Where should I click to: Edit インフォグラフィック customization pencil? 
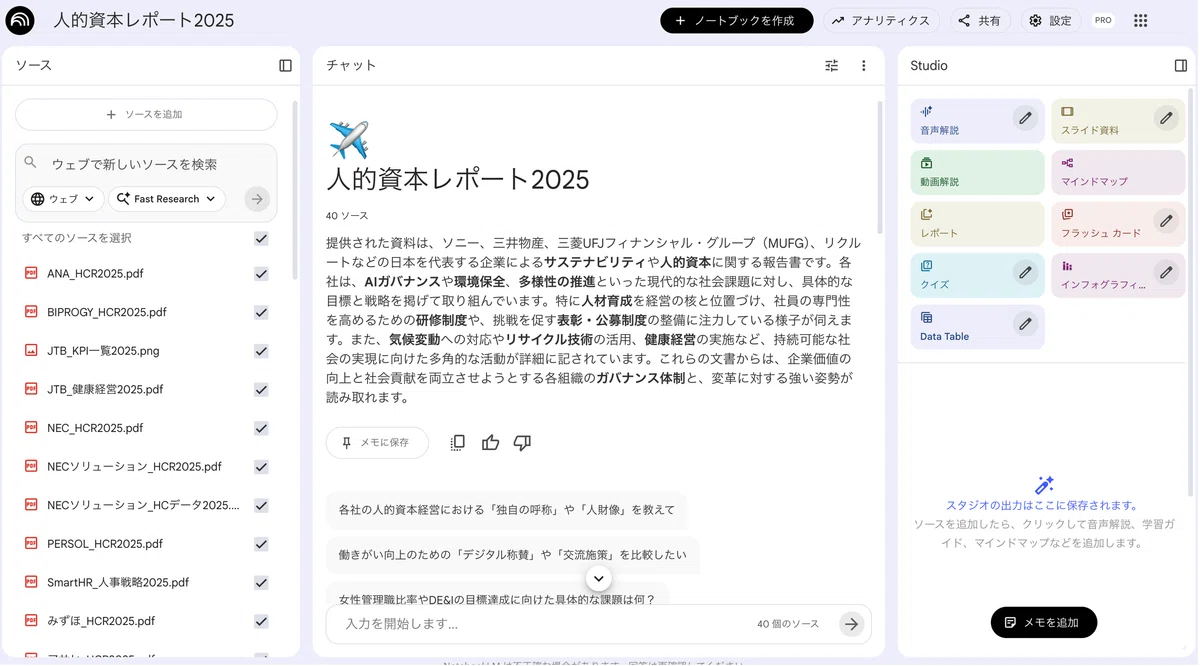[1166, 272]
